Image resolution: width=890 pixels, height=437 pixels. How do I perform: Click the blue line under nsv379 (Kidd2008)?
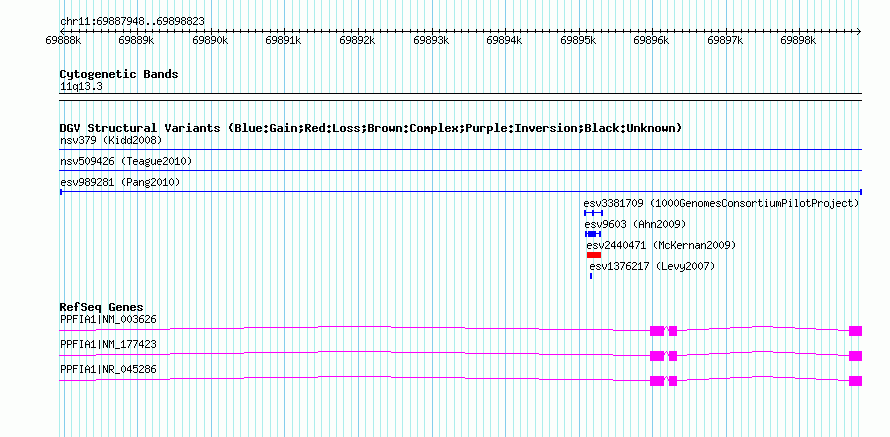point(461,149)
